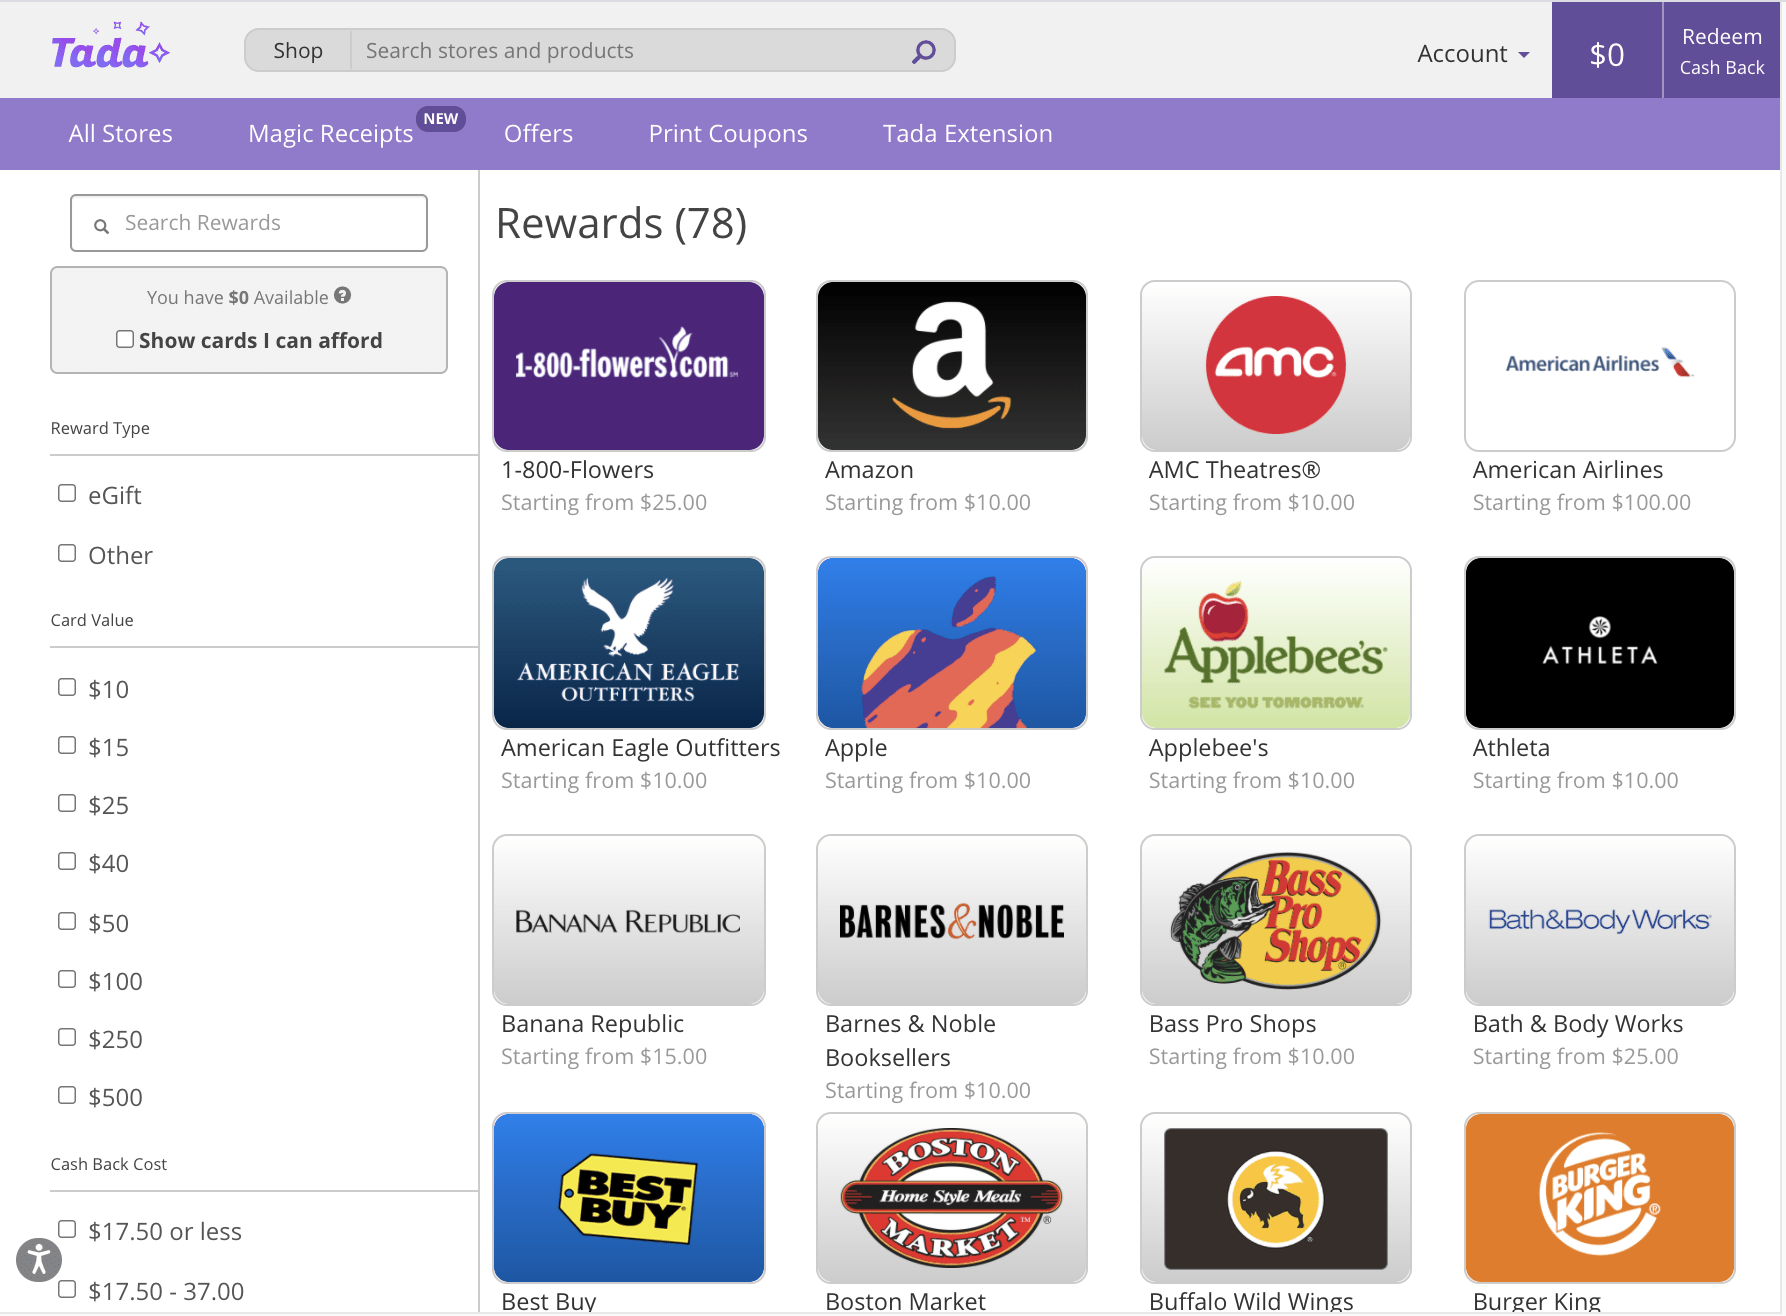Click the Redeem Cash Back button

(x=1722, y=51)
